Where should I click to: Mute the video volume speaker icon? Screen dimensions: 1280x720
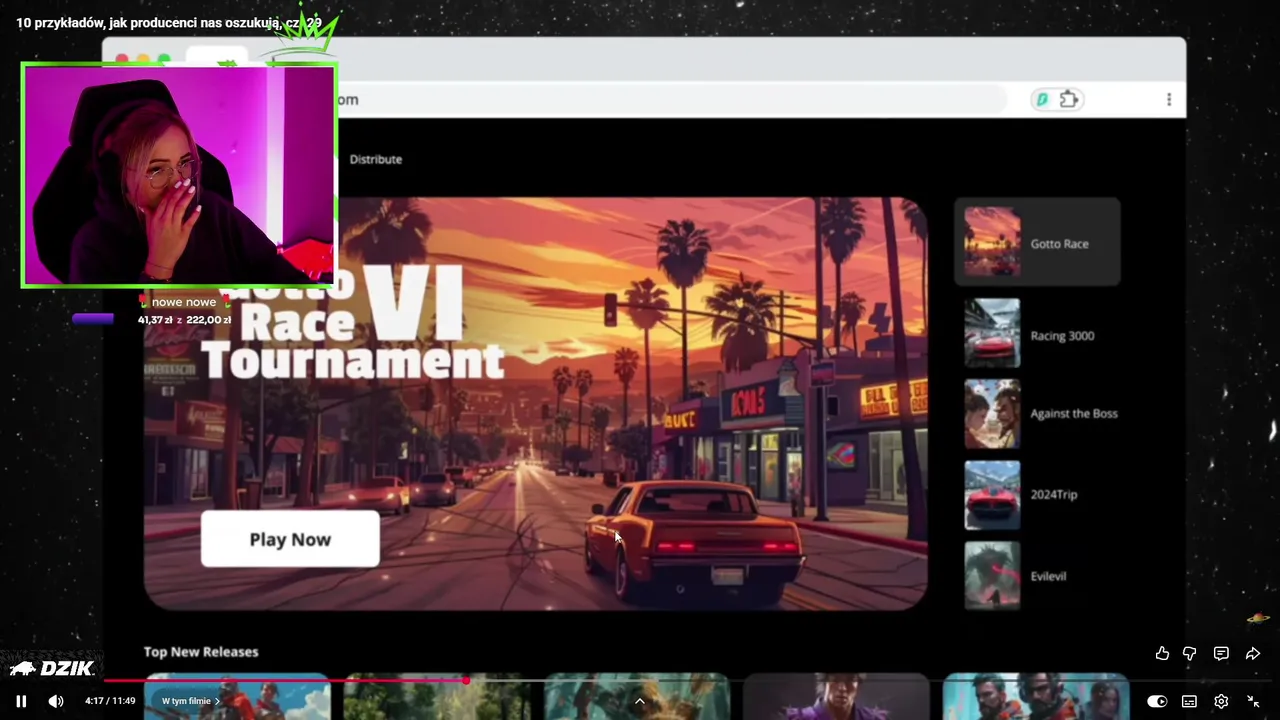(56, 701)
